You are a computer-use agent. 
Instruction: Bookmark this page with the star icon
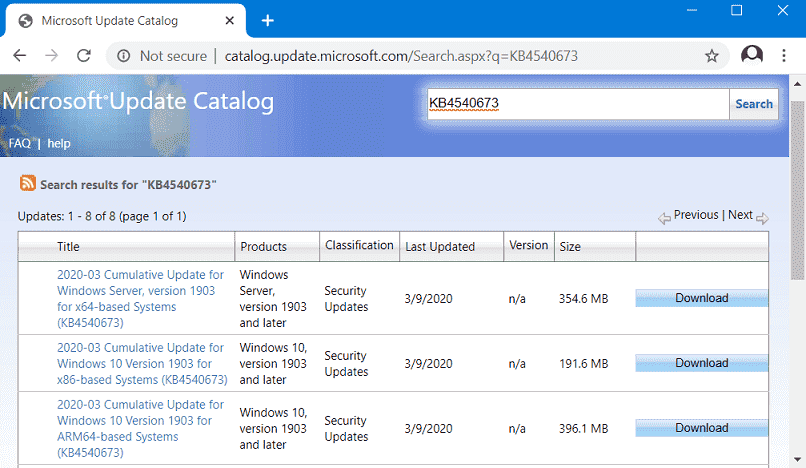[711, 56]
